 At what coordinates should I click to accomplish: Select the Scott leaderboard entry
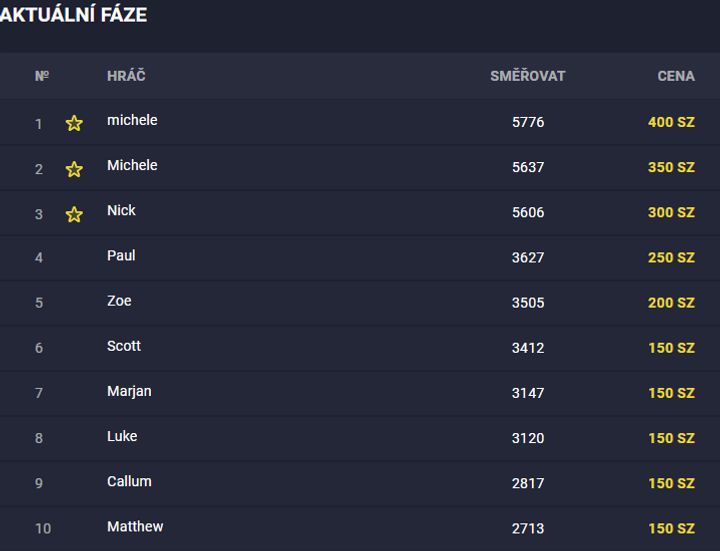pos(360,348)
